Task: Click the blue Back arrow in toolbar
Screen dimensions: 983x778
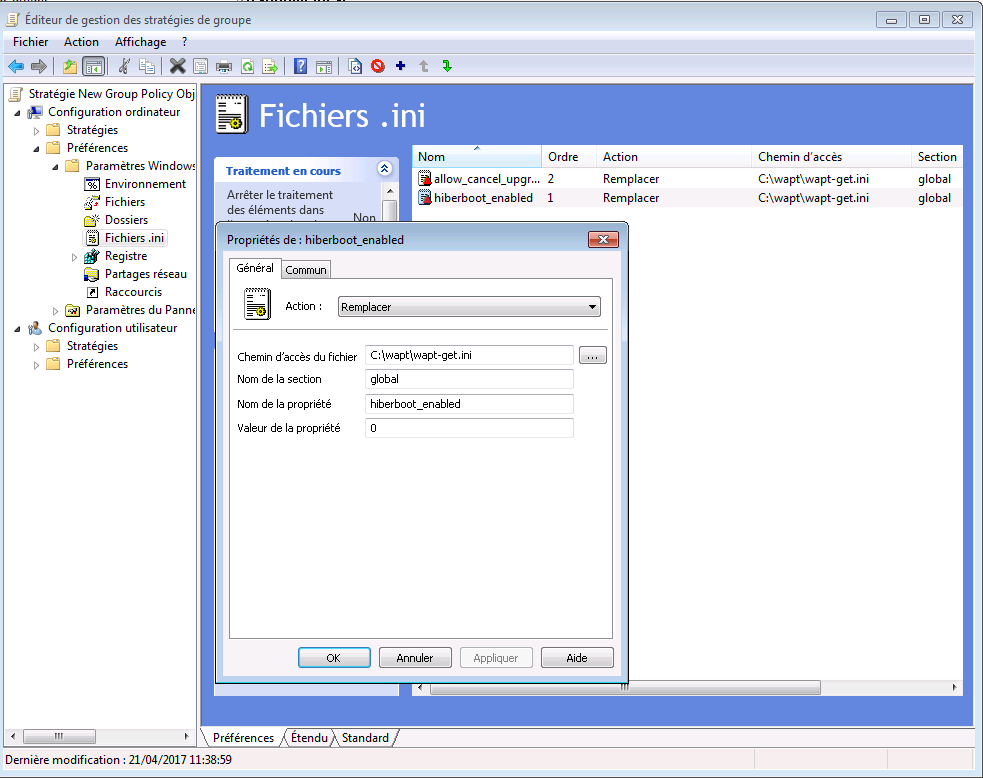Action: [16, 66]
